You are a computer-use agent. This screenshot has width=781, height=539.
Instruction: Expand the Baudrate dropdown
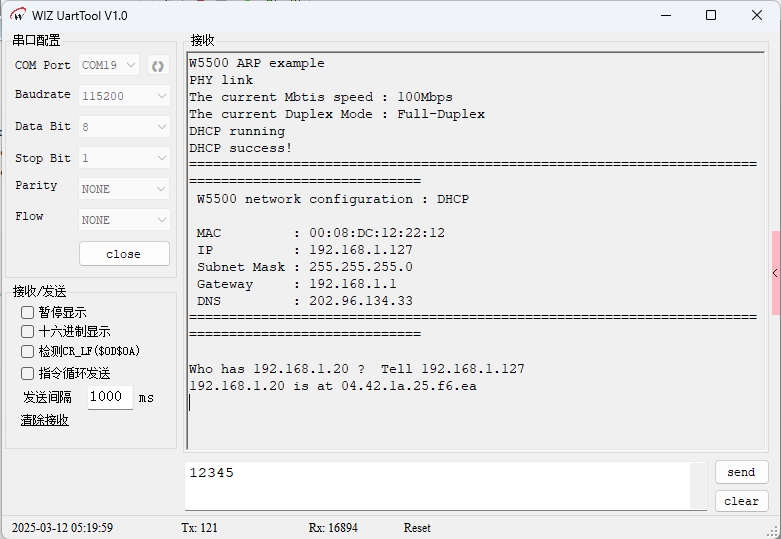point(124,96)
